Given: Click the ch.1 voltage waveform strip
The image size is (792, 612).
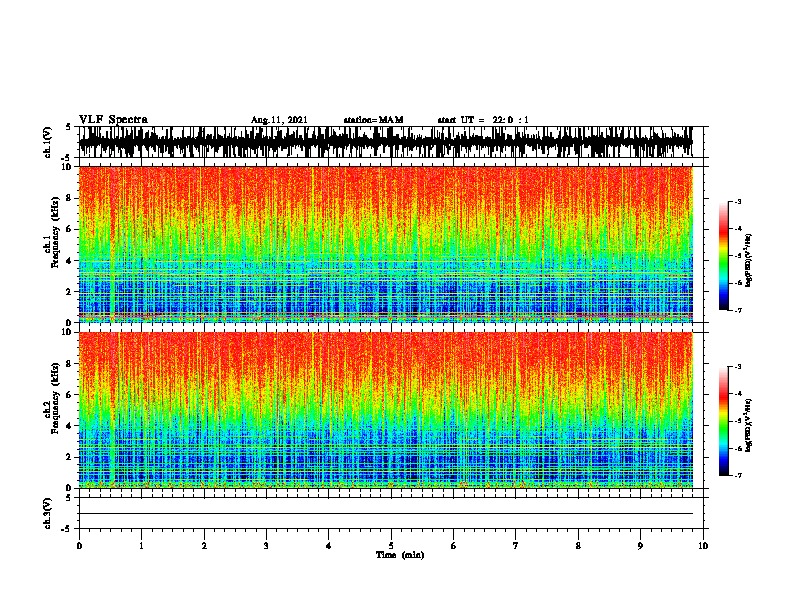Looking at the screenshot, I should tap(385, 142).
